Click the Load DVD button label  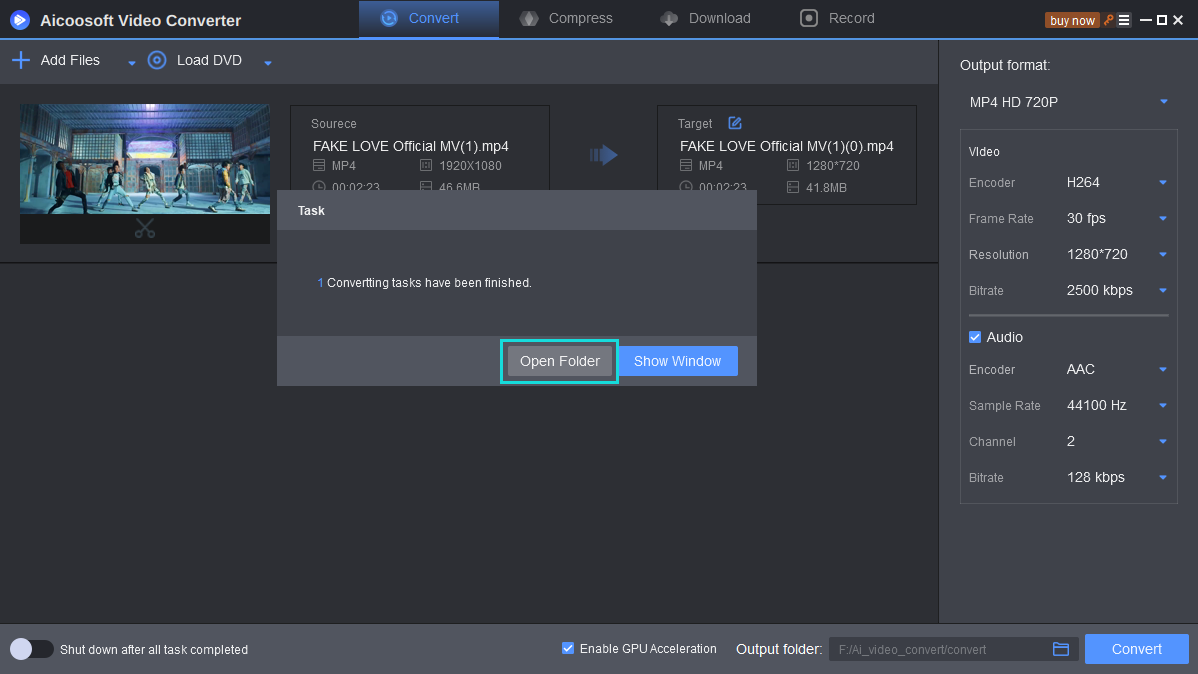pyautogui.click(x=209, y=60)
